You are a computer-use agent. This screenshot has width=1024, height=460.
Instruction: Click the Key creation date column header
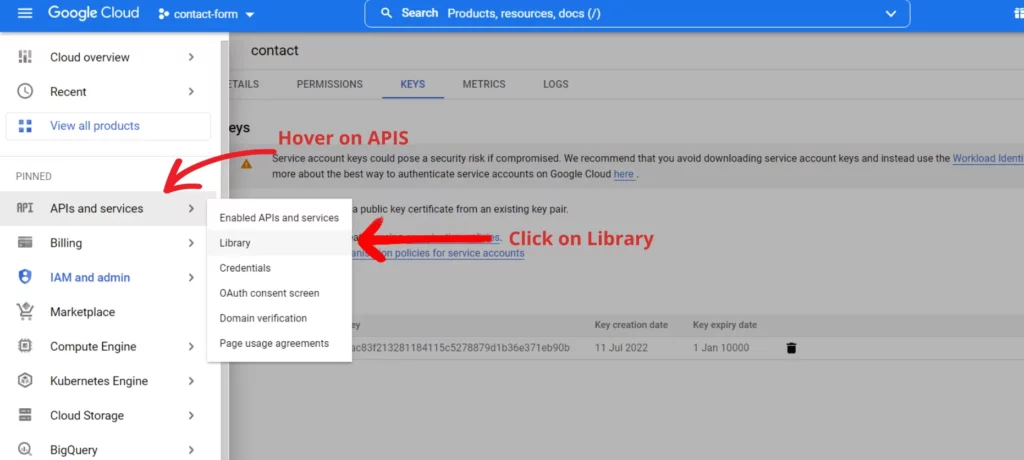[x=631, y=325]
